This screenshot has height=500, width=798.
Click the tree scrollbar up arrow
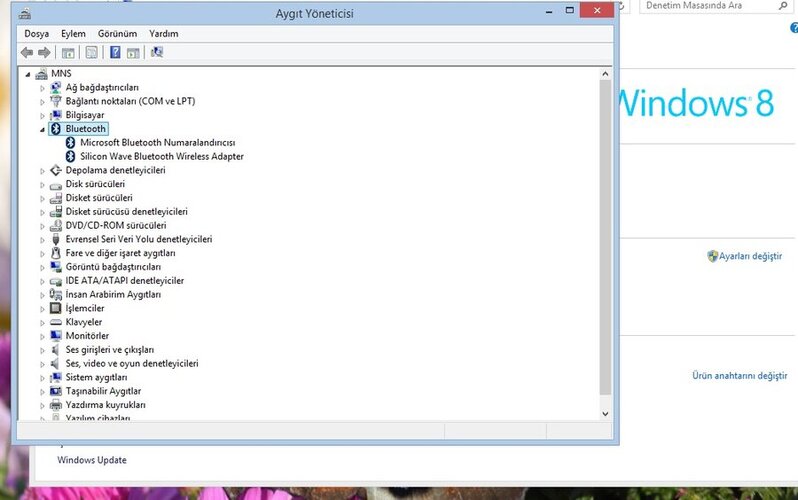(605, 74)
